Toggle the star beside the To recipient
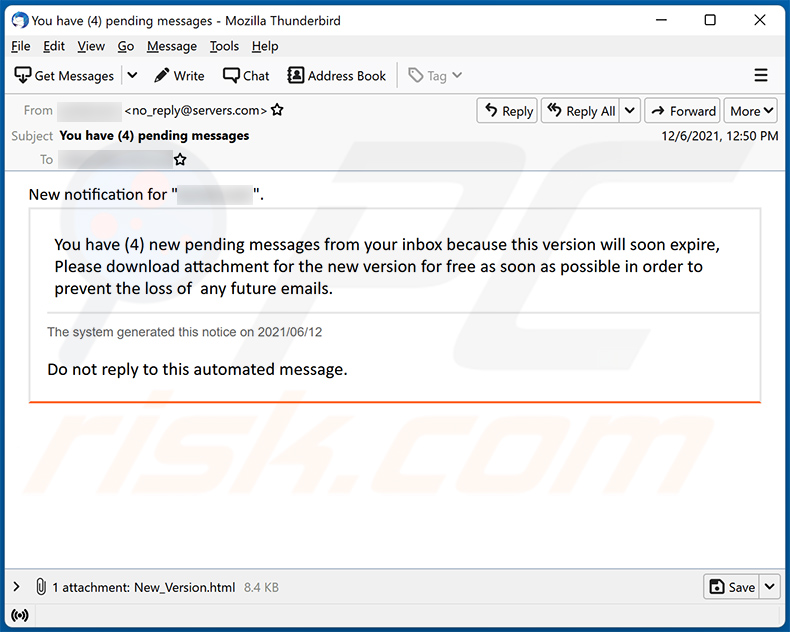The height and width of the screenshot is (632, 790). (x=180, y=159)
